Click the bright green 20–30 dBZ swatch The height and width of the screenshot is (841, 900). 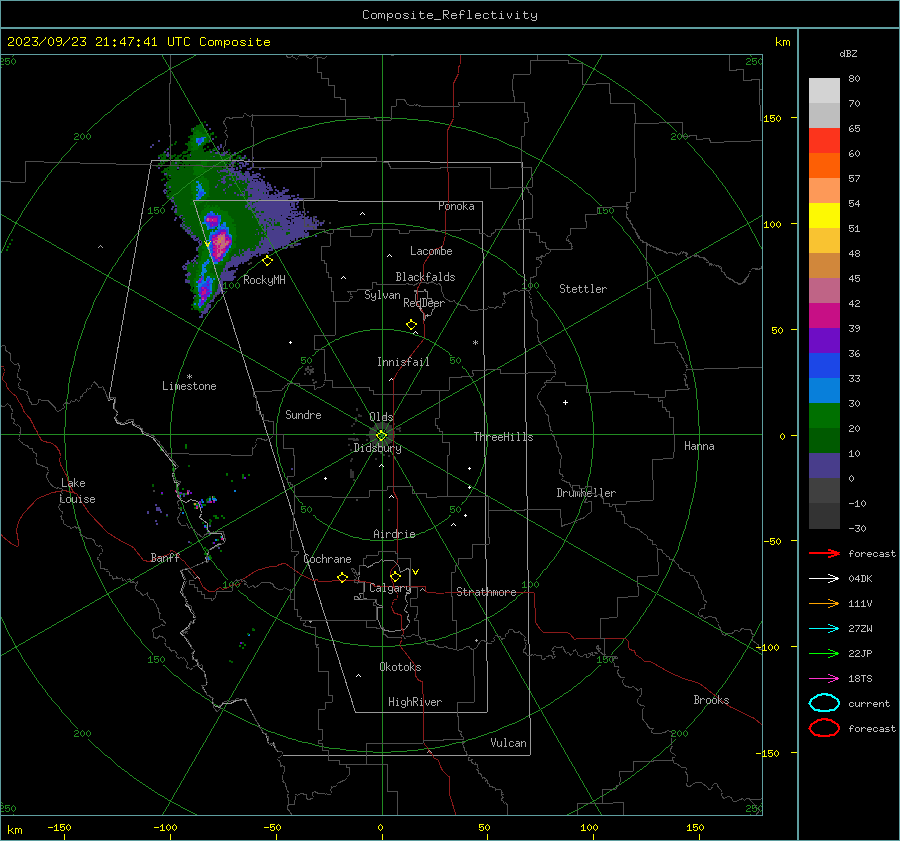(824, 416)
